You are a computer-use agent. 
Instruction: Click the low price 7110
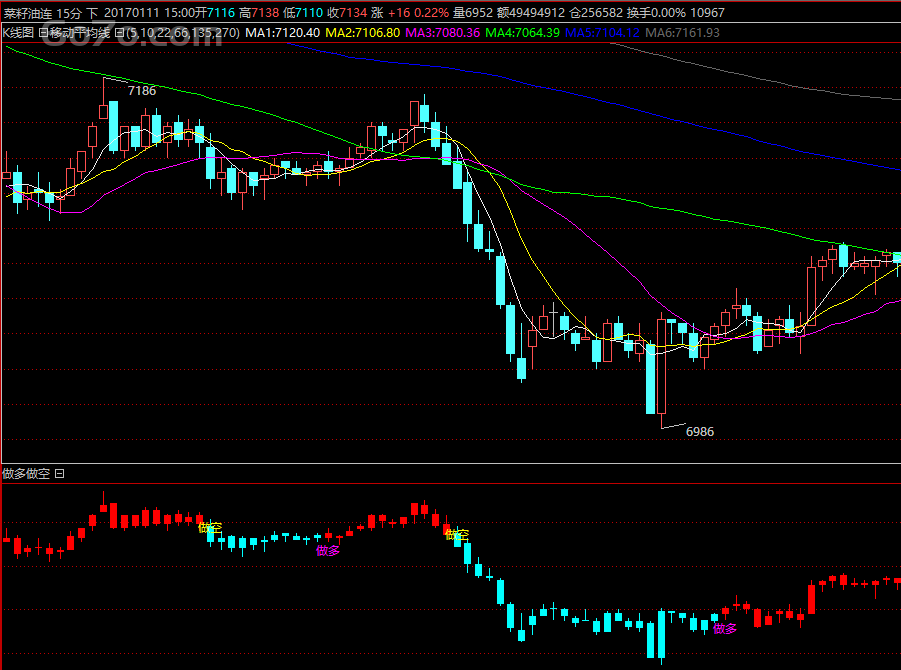click(309, 13)
